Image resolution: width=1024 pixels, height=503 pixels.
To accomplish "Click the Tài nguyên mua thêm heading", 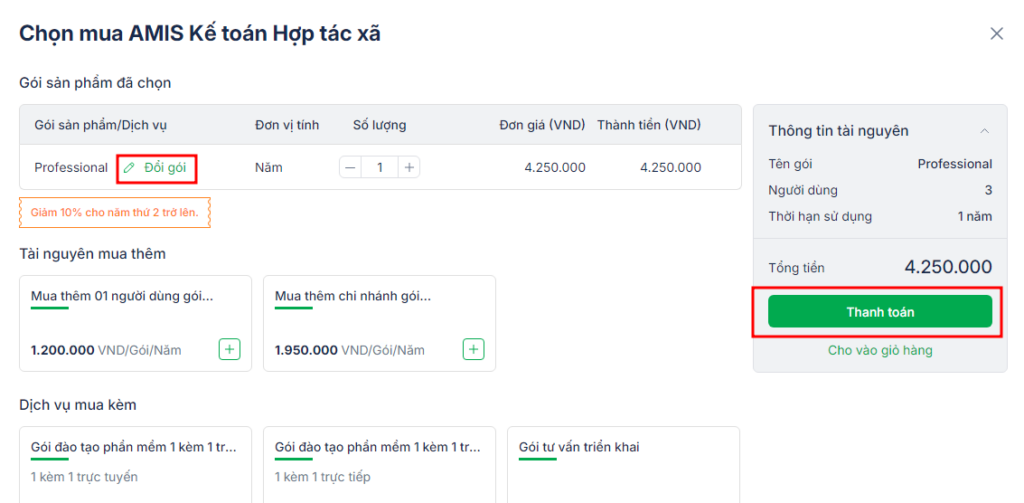I will pyautogui.click(x=93, y=254).
